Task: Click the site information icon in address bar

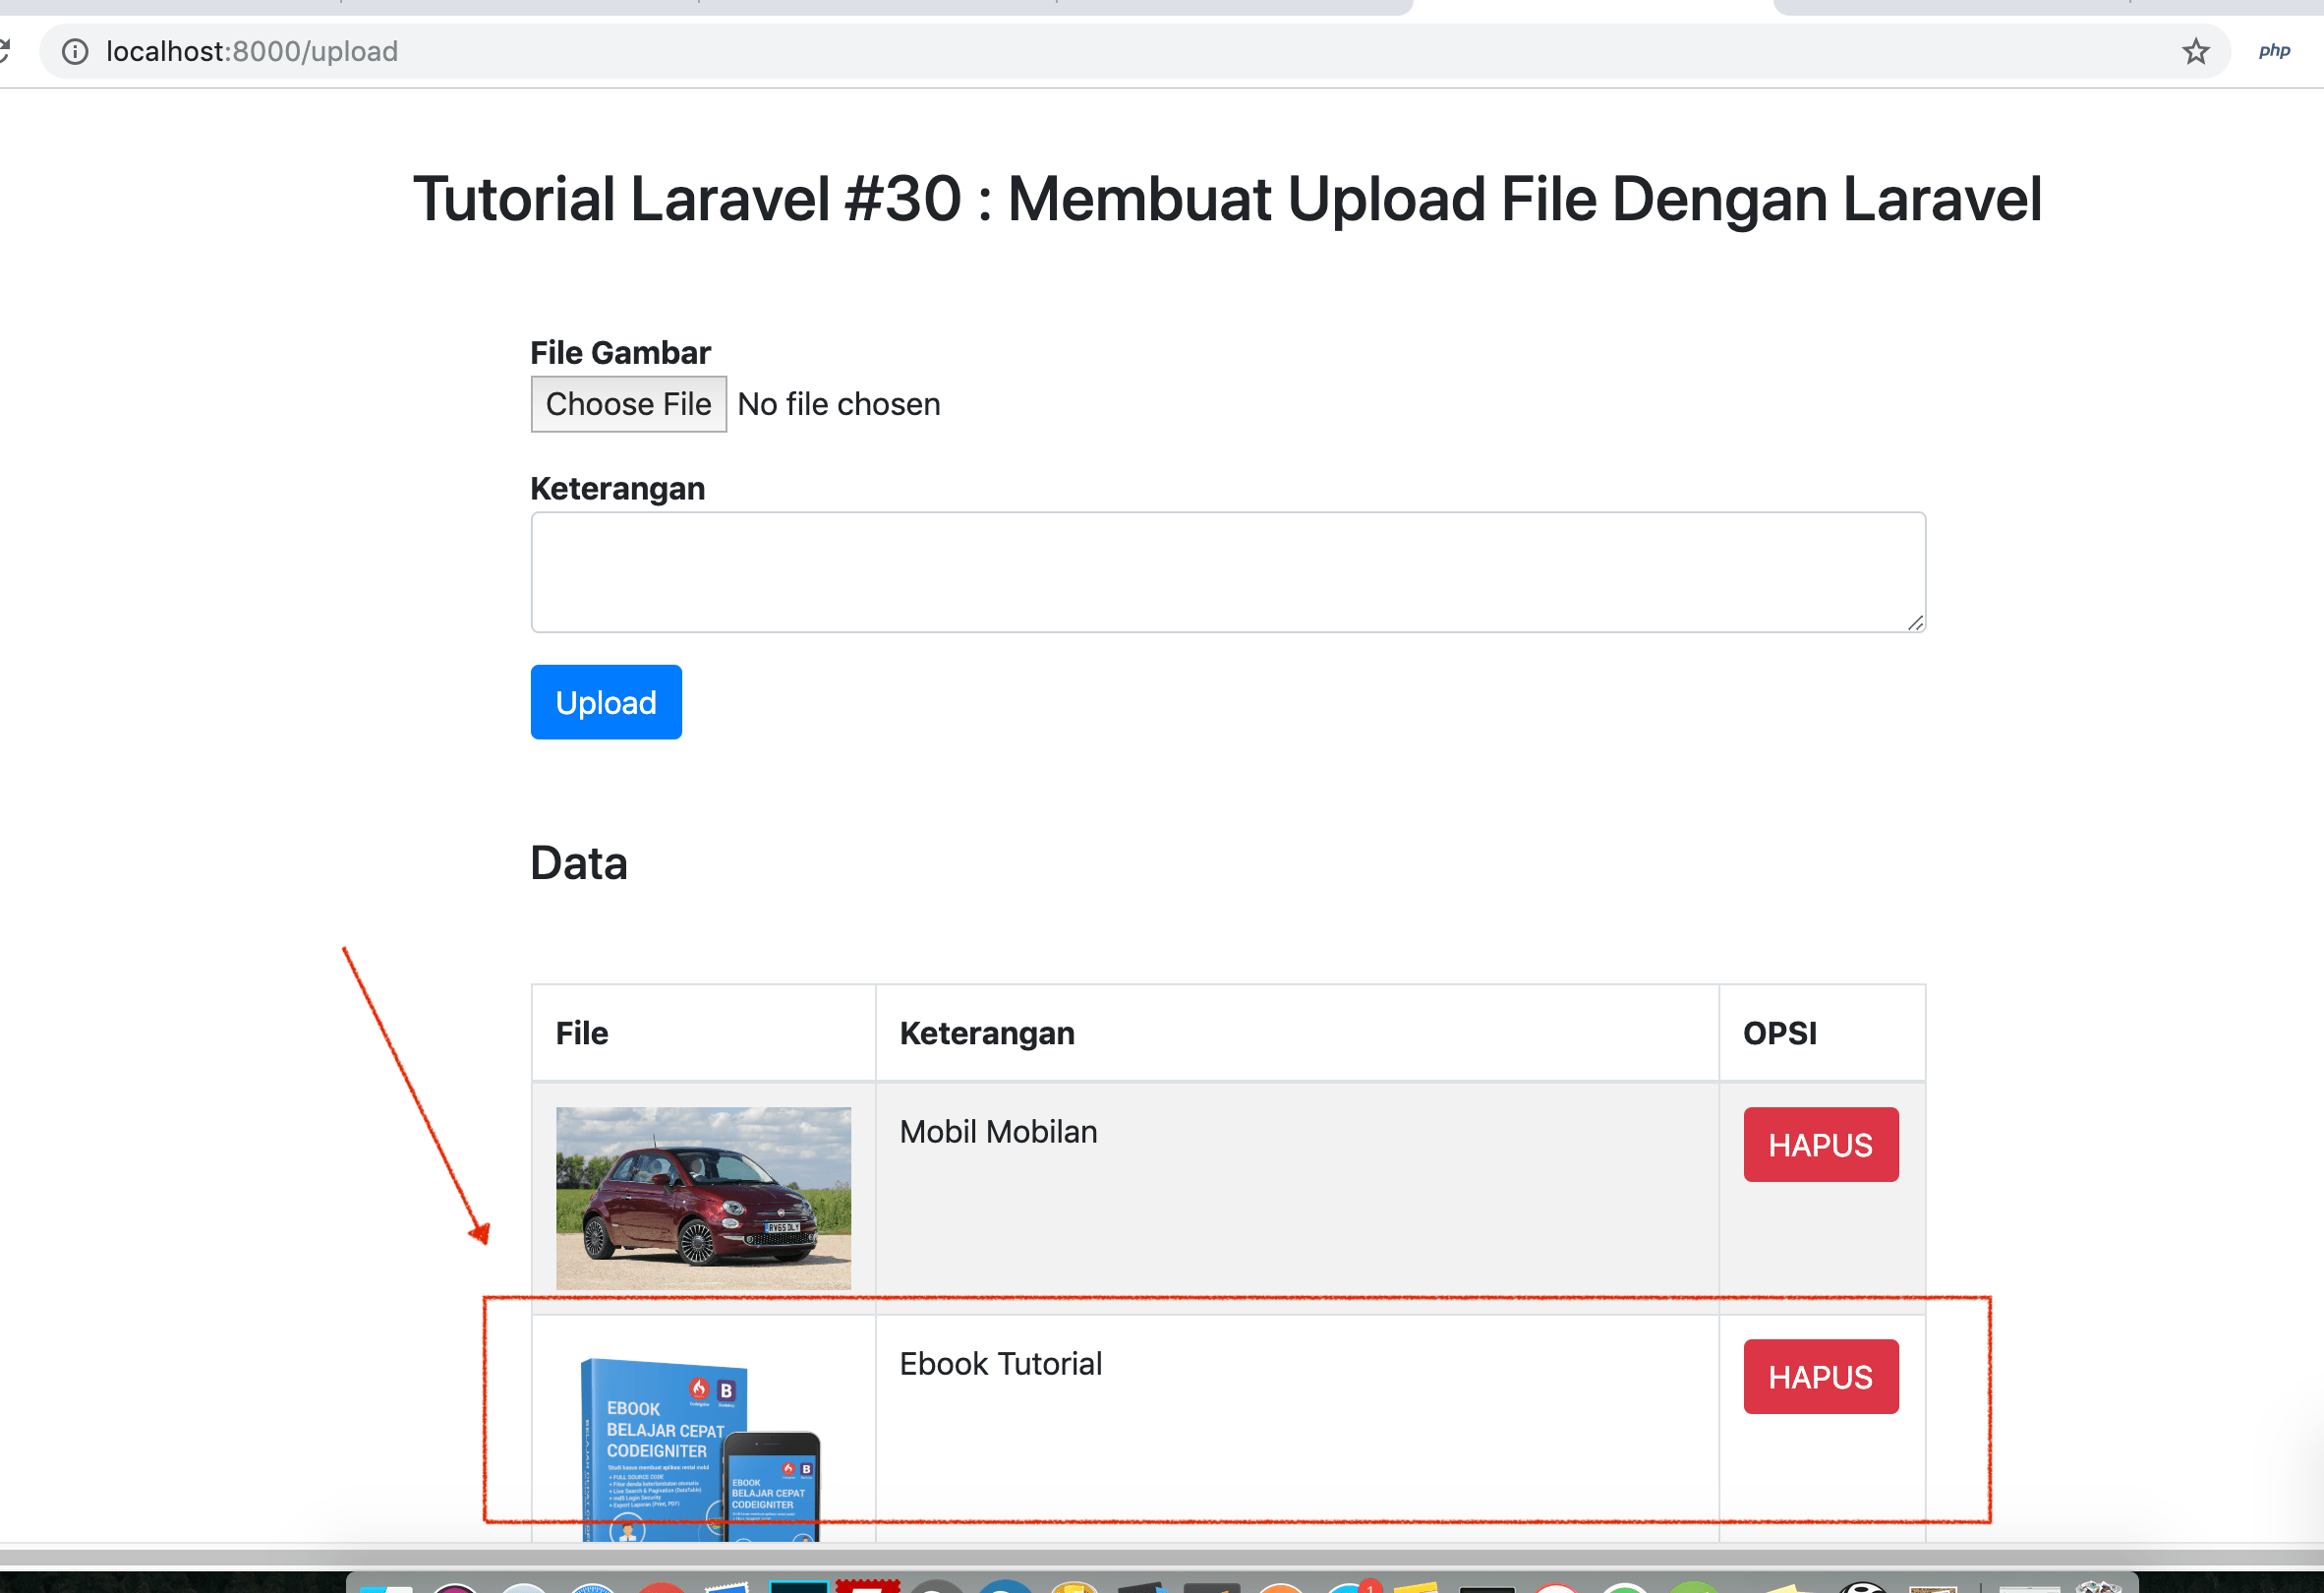Action: coord(75,51)
